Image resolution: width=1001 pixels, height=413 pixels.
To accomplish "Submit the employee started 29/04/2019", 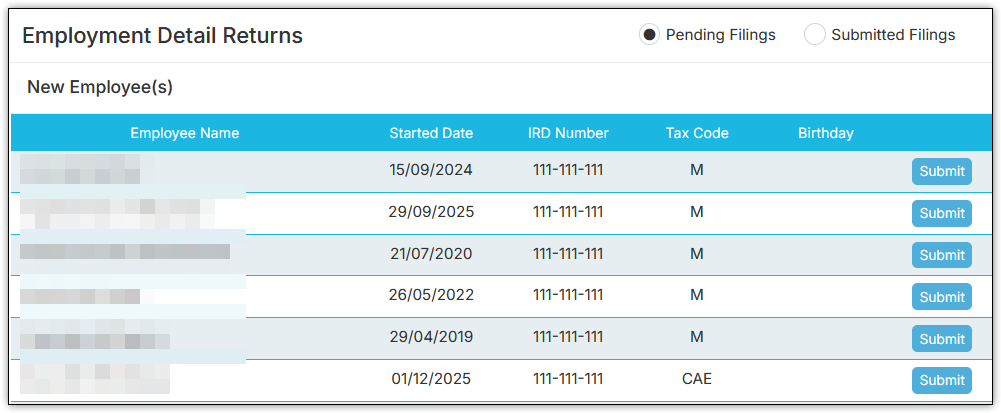I will (x=941, y=339).
